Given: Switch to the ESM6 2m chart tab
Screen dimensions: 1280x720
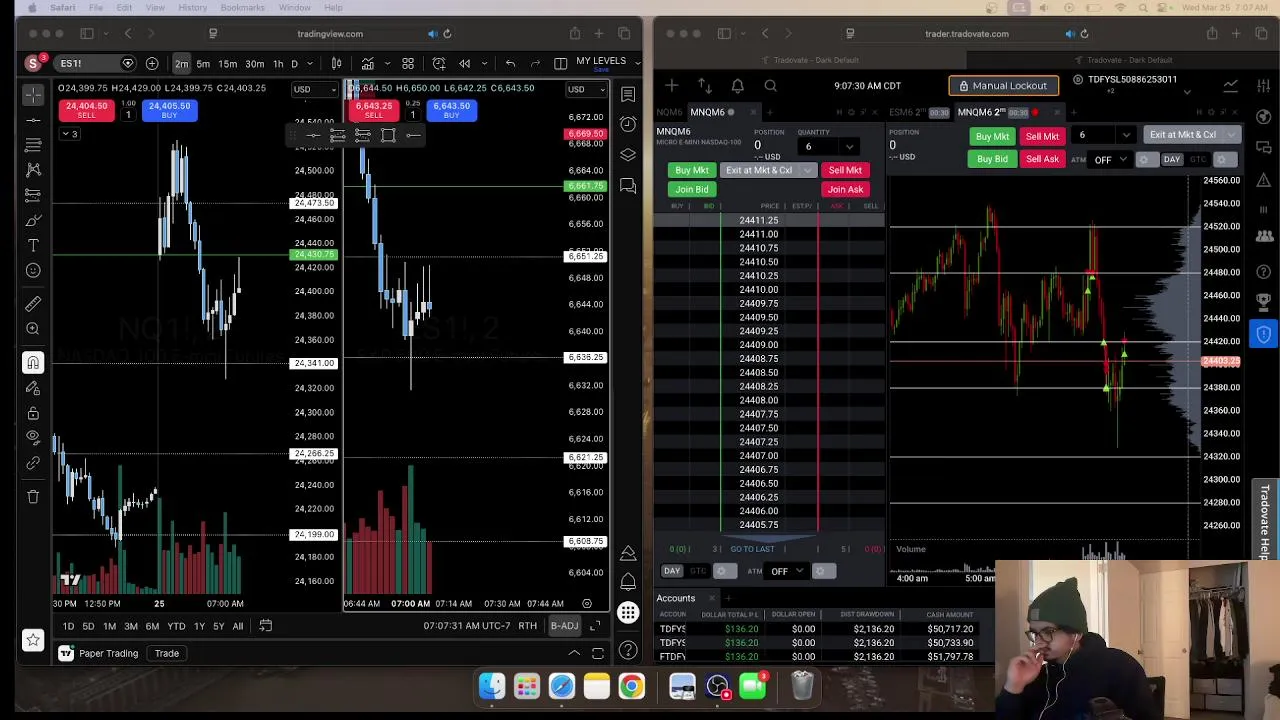Looking at the screenshot, I should click(x=918, y=112).
